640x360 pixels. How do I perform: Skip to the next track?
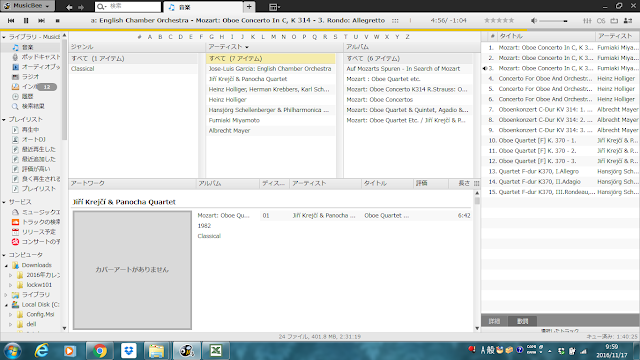coord(41,20)
